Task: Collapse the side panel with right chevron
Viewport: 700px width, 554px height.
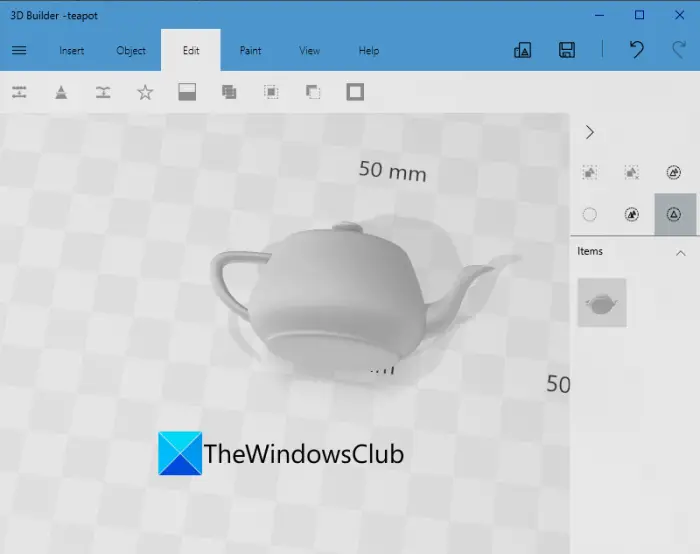Action: click(x=590, y=132)
